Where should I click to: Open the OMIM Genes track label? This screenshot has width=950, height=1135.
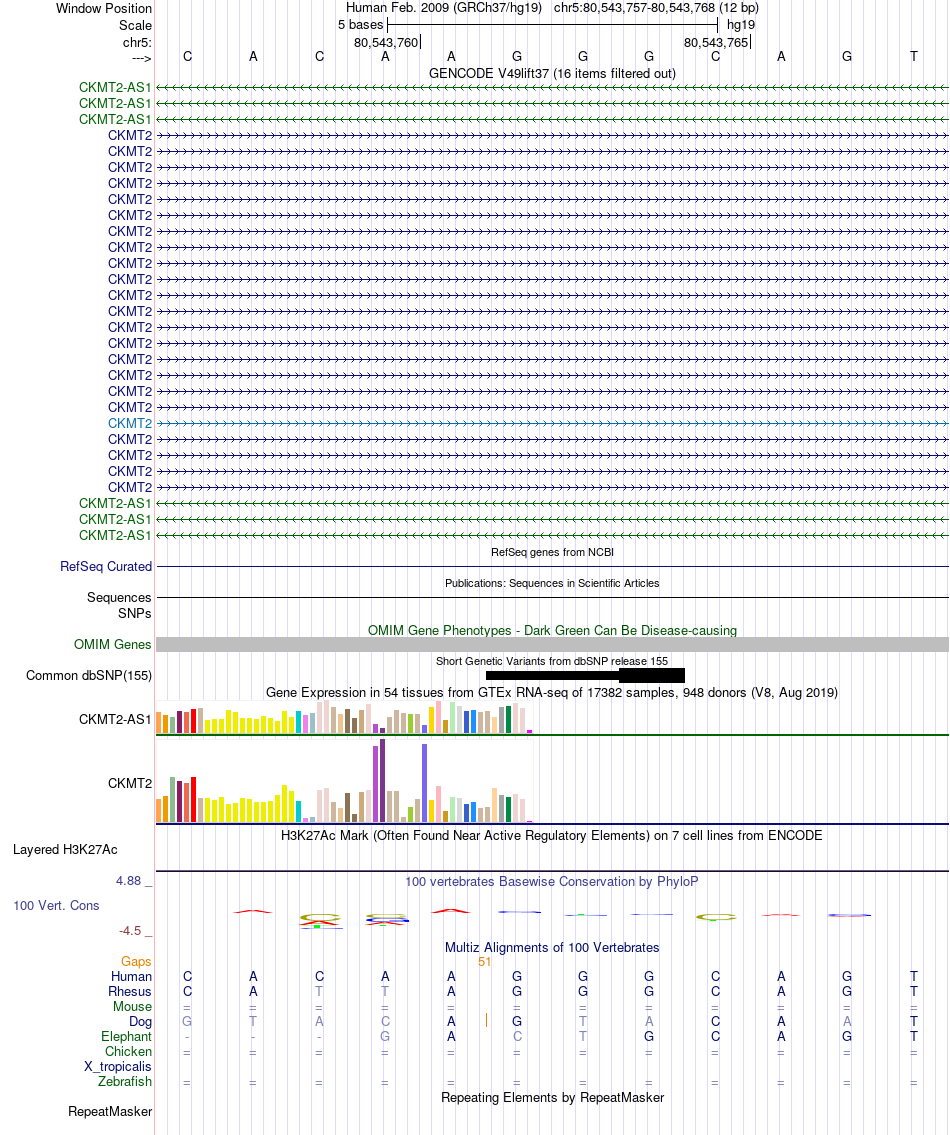[113, 644]
